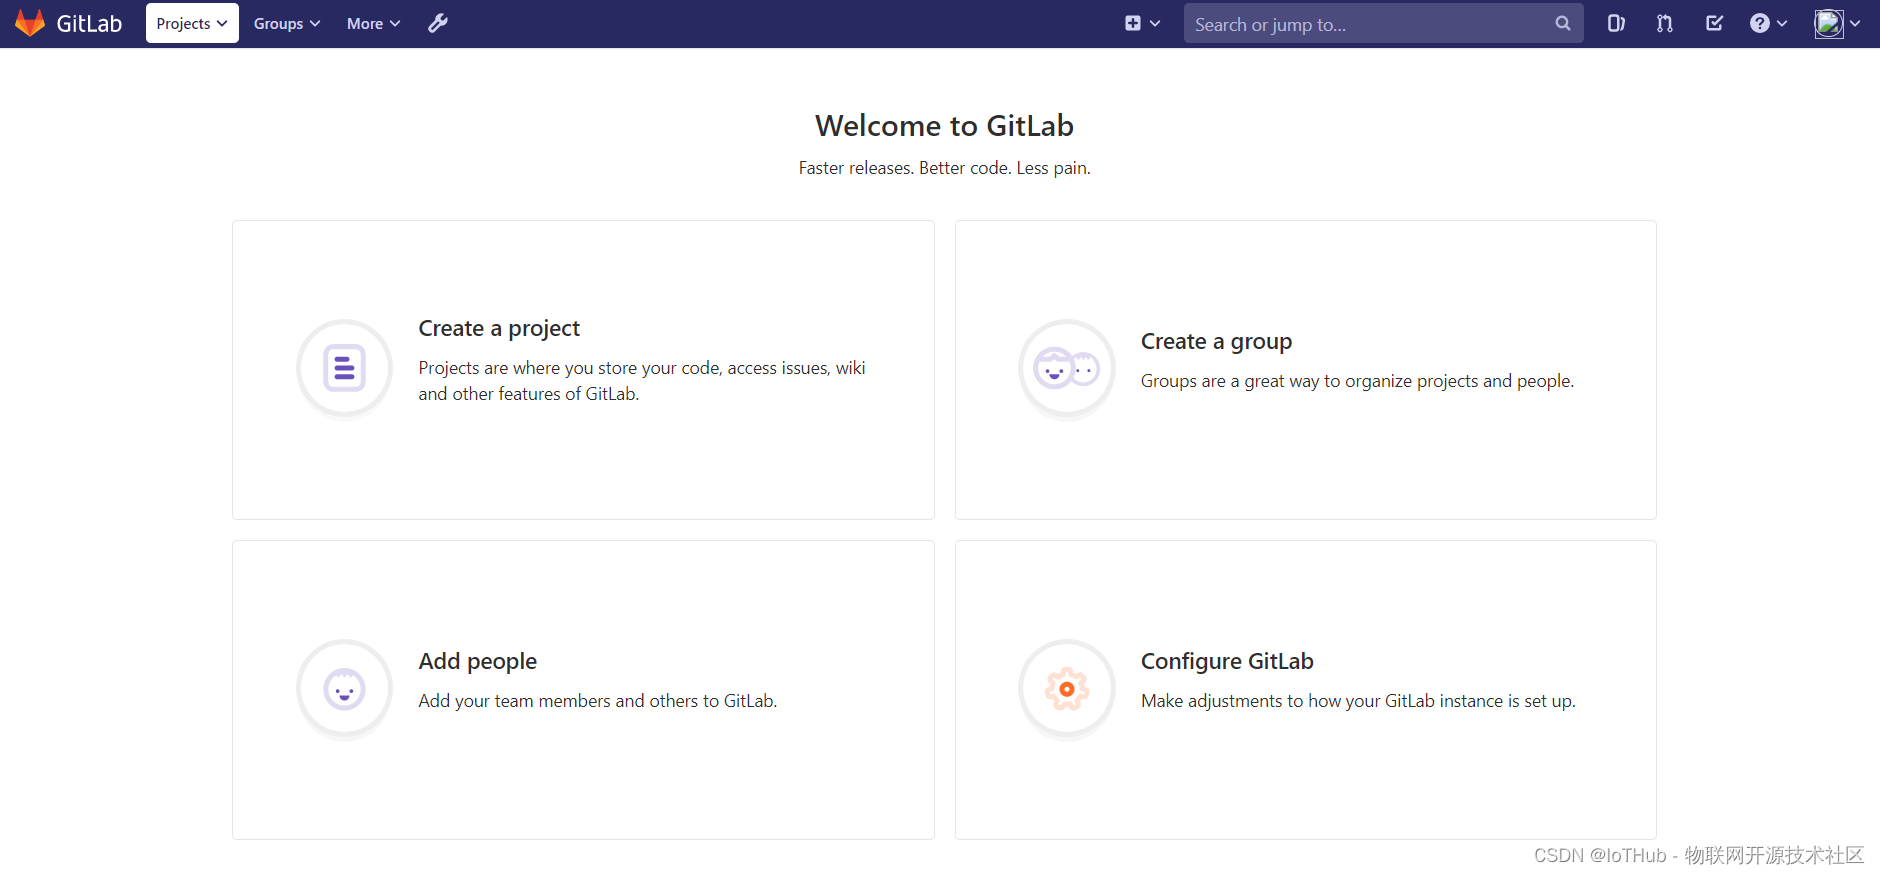Viewport: 1880px width, 874px height.
Task: Open the Configure GitLab heading
Action: (1227, 661)
